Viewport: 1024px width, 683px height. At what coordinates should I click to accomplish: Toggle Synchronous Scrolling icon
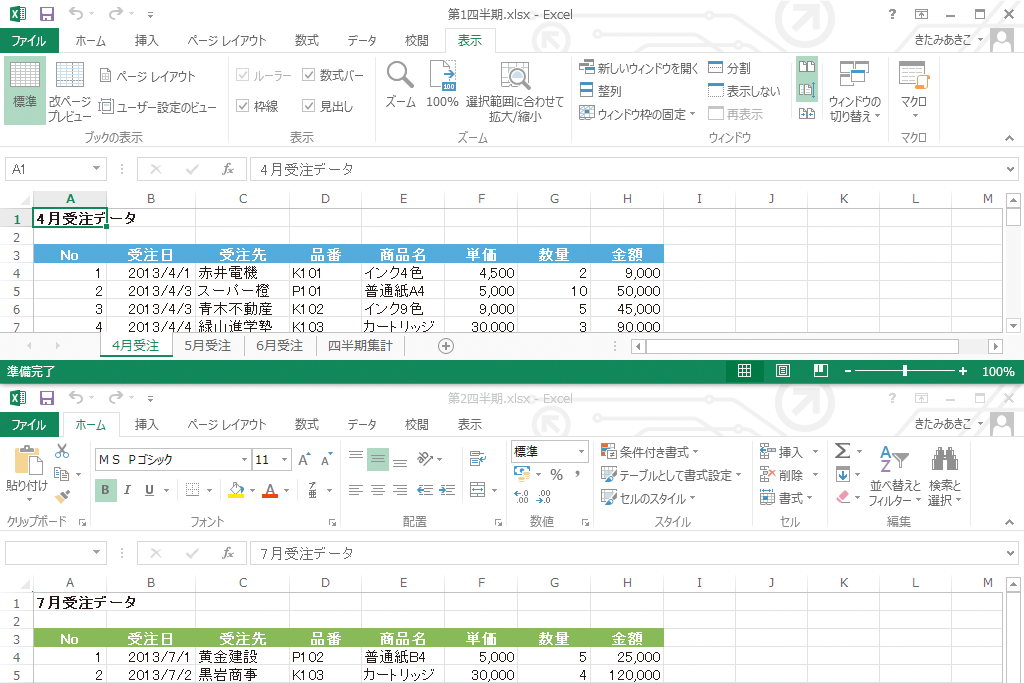[807, 90]
